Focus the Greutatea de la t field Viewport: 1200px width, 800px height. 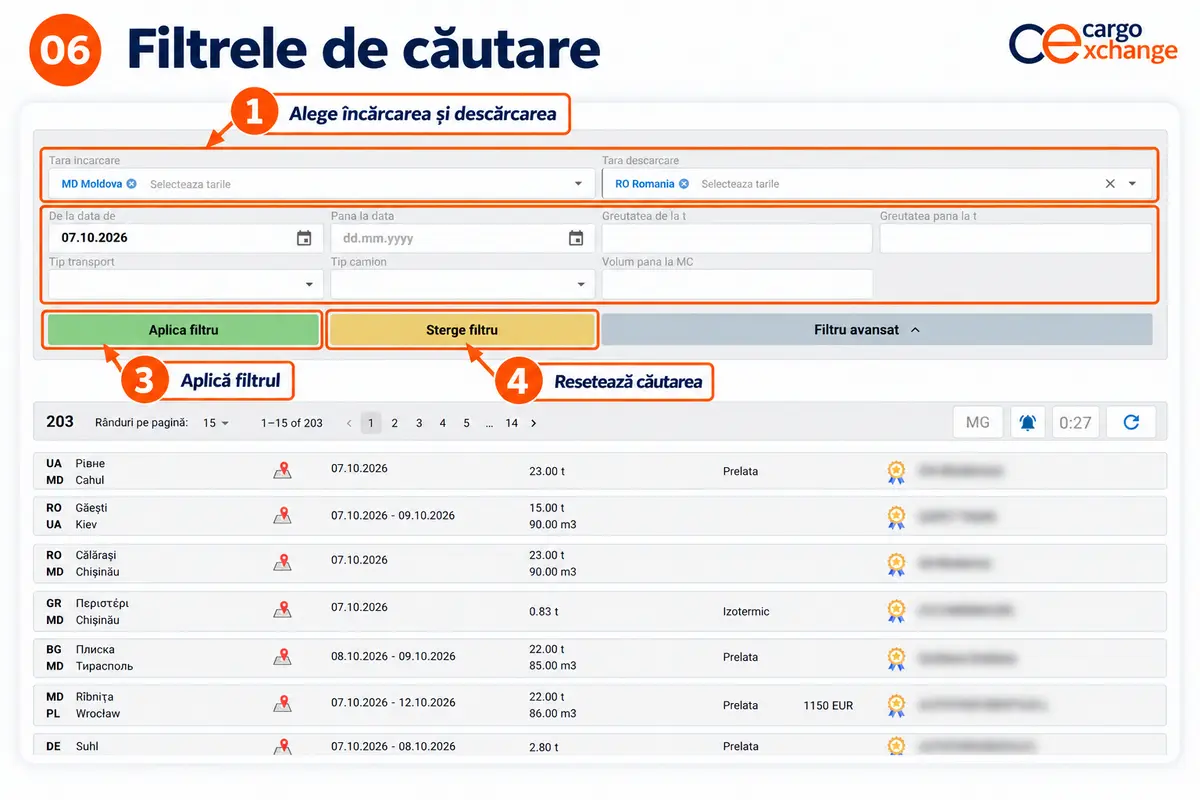click(737, 238)
